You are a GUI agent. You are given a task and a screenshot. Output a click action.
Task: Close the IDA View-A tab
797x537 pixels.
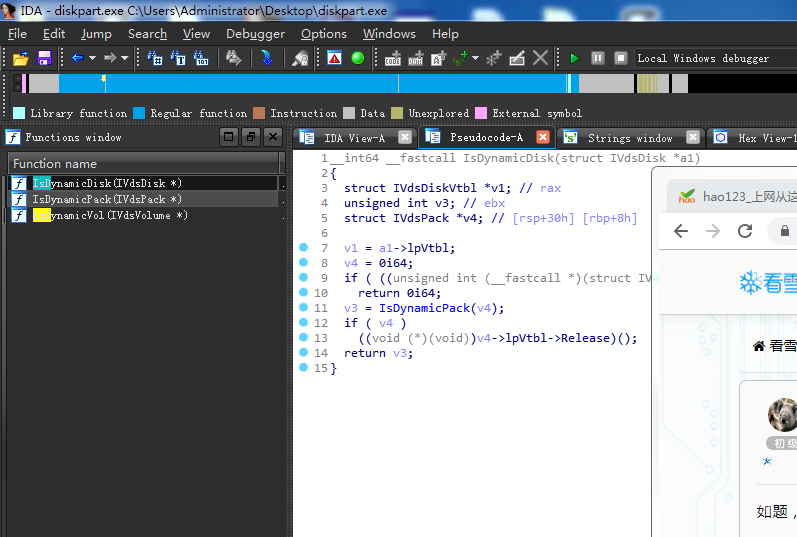point(405,137)
